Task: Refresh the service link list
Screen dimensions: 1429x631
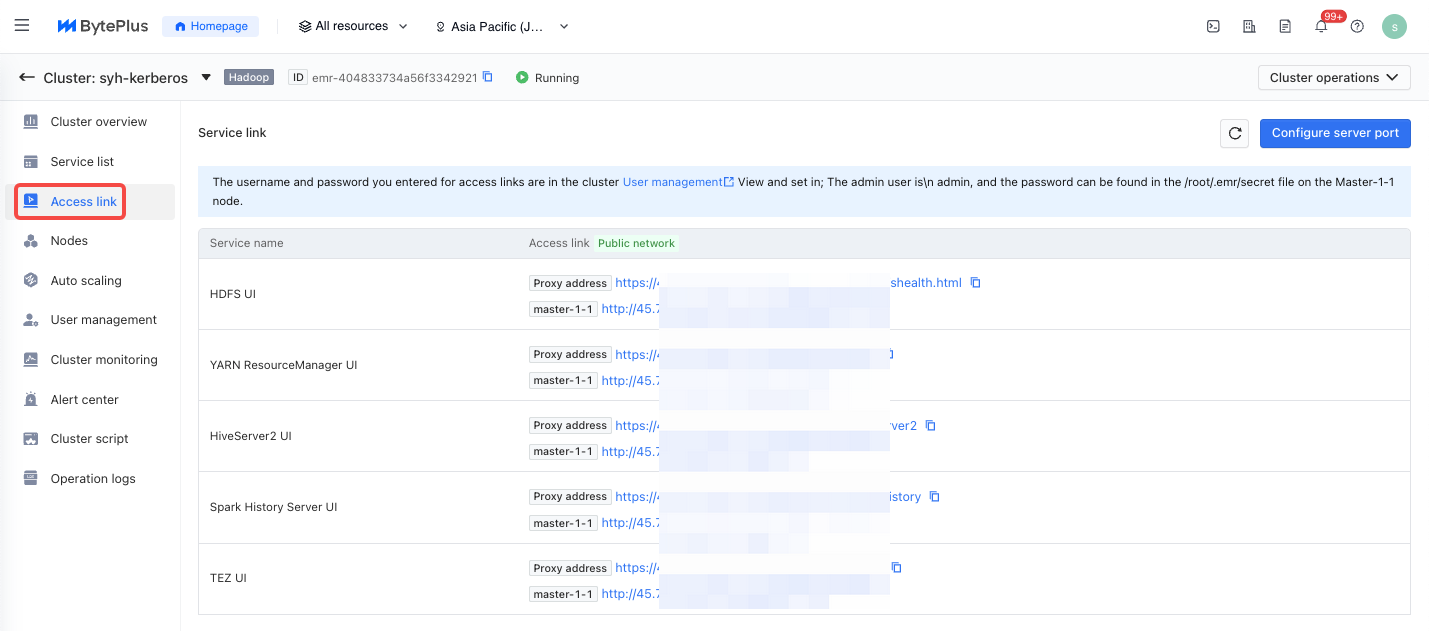Action: [x=1235, y=133]
